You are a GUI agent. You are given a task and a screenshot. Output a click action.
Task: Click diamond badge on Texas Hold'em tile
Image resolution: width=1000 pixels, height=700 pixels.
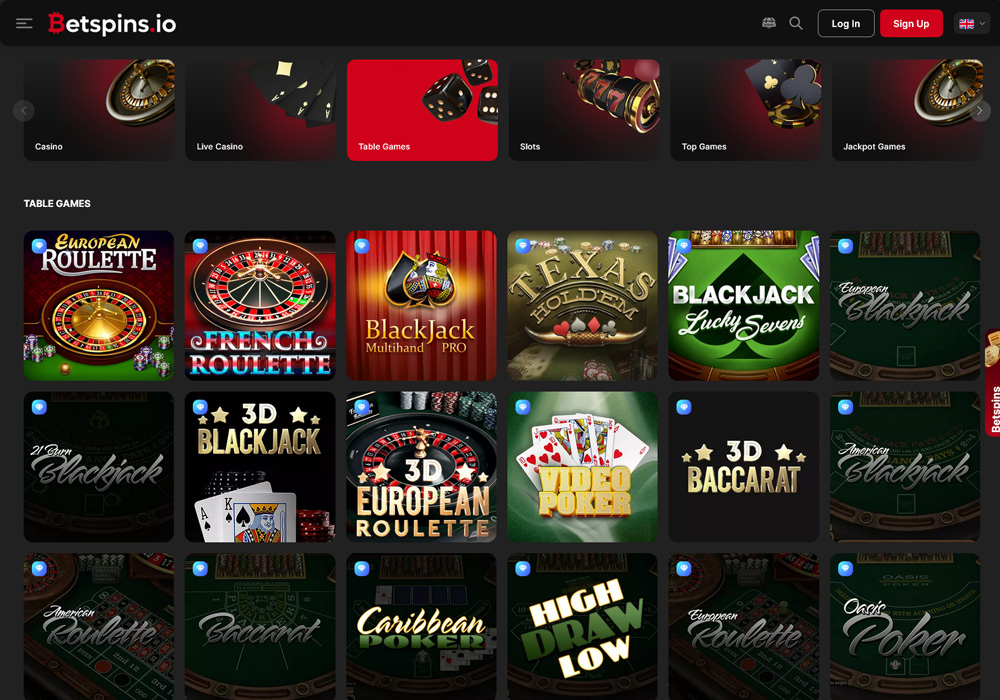(523, 246)
